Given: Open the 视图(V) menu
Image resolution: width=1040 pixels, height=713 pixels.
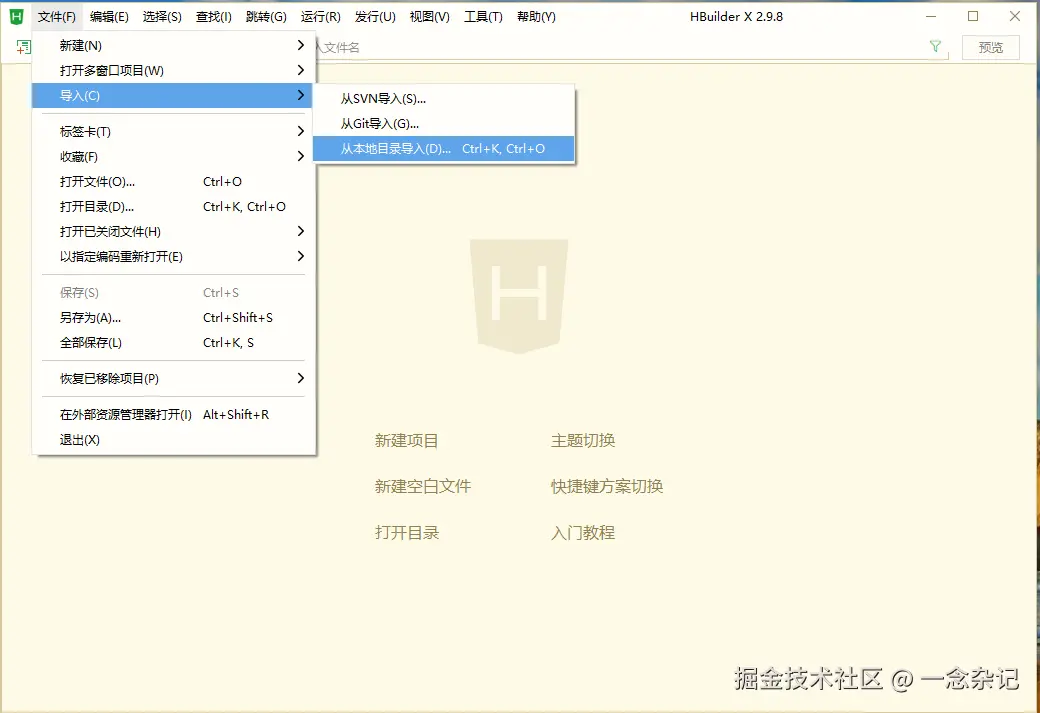Looking at the screenshot, I should pos(429,17).
